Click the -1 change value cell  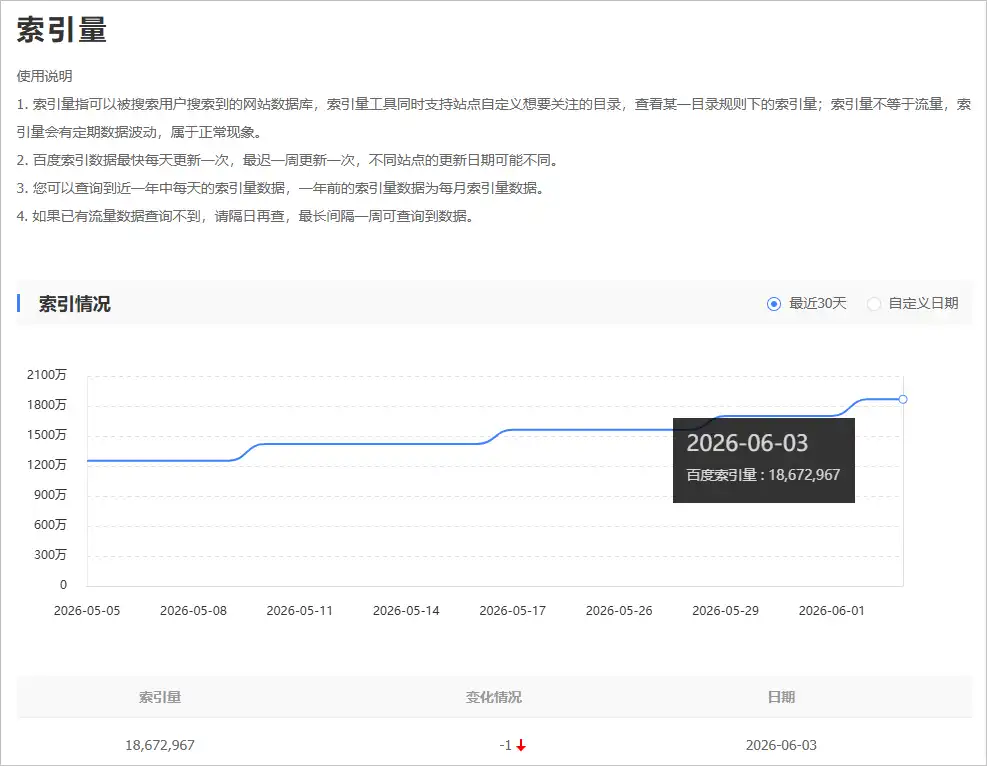(505, 745)
